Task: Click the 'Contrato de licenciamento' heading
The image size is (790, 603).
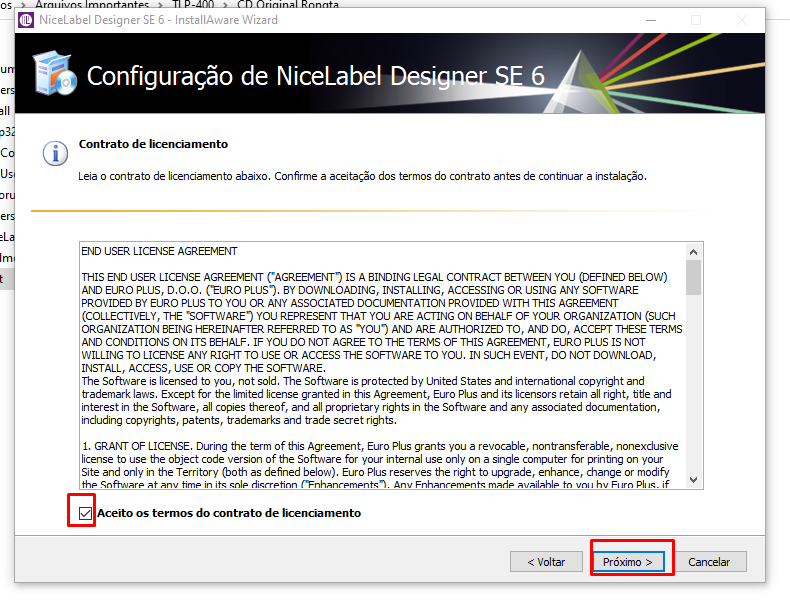Action: pyautogui.click(x=153, y=144)
